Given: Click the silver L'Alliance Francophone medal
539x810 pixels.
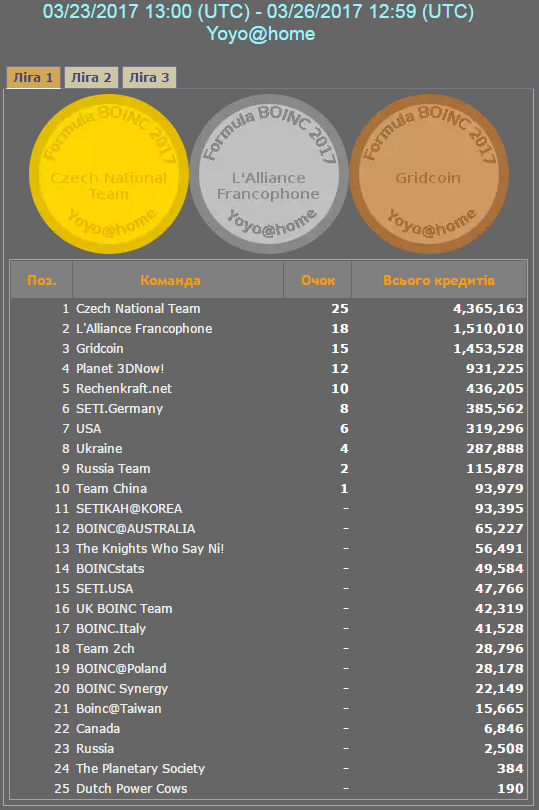Looking at the screenshot, I should point(269,174).
